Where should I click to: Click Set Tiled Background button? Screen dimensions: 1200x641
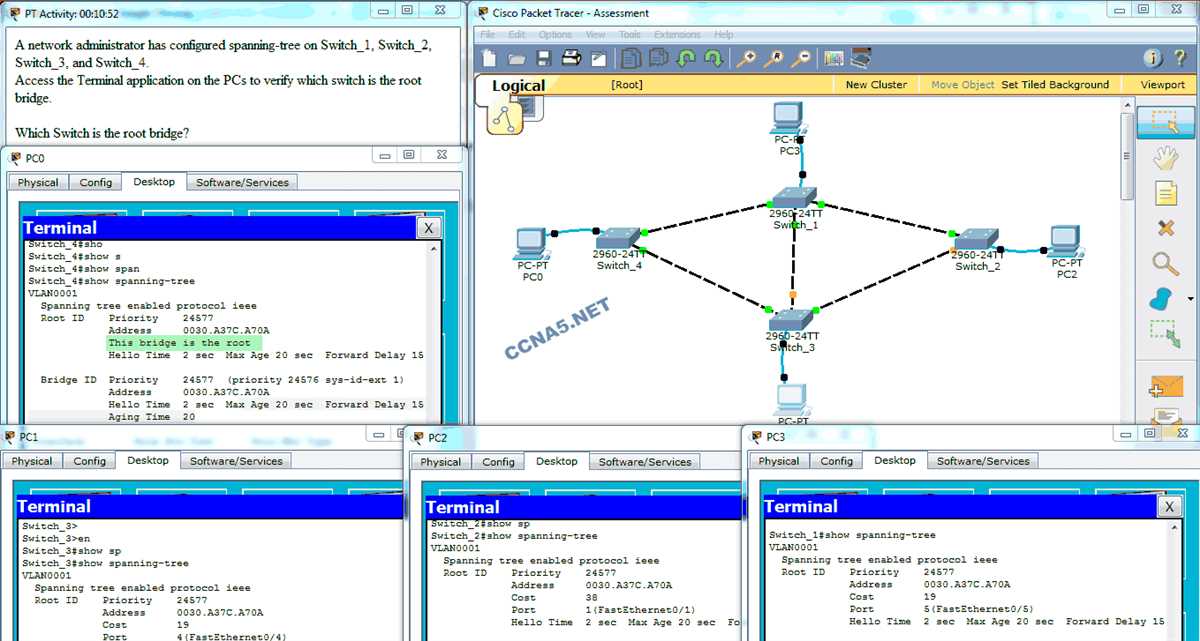point(1055,85)
